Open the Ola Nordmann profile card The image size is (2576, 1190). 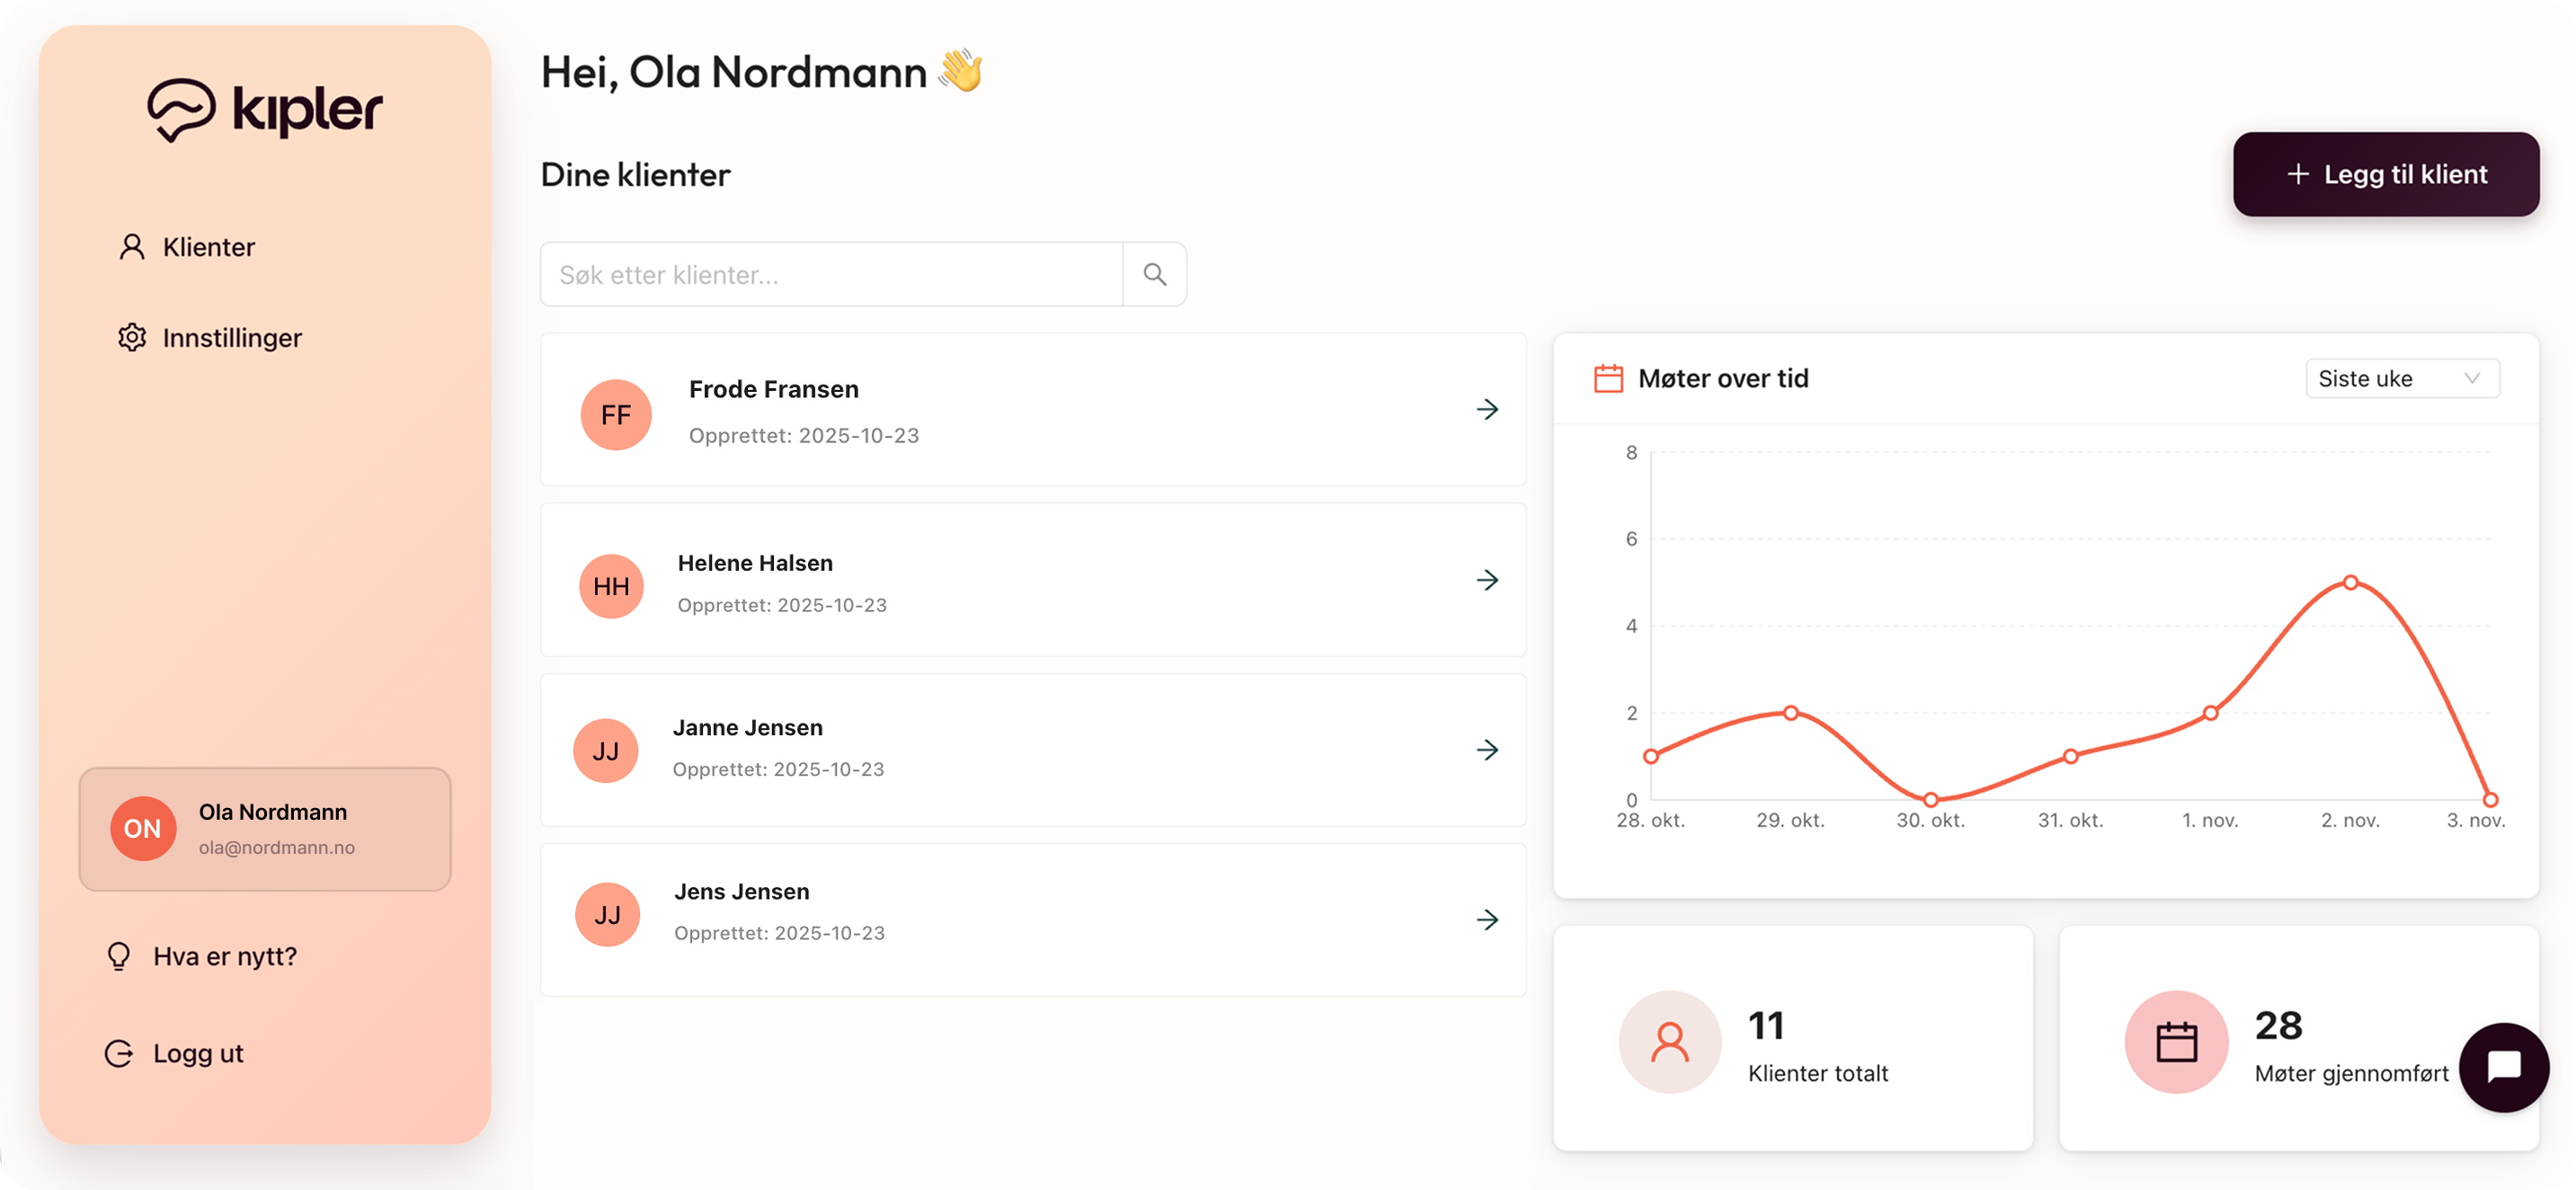(x=265, y=829)
